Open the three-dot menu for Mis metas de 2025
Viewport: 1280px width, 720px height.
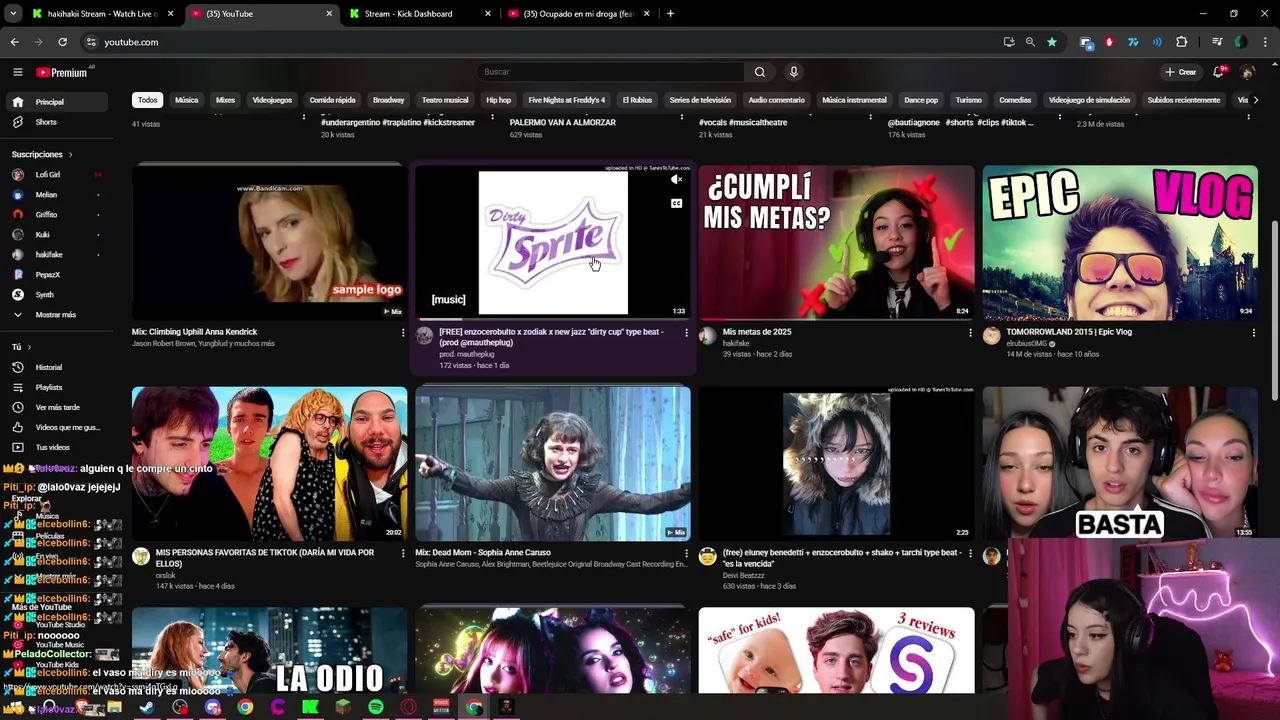click(970, 333)
